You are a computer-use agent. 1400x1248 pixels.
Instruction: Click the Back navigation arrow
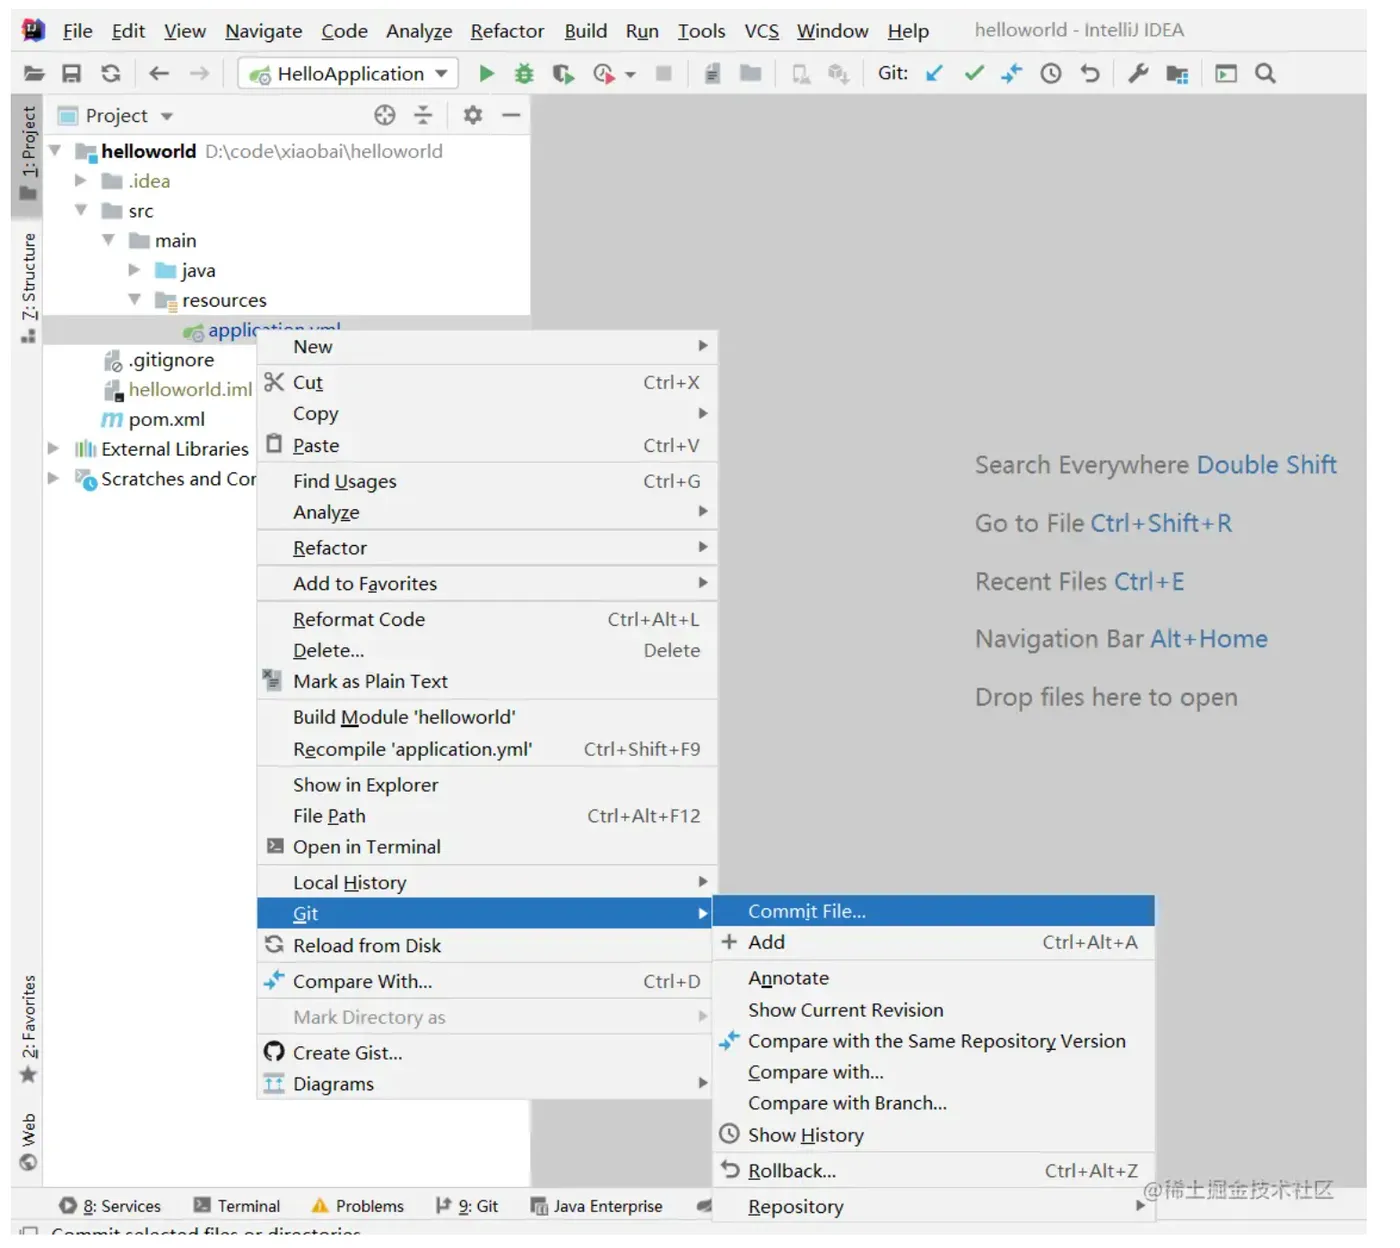tap(159, 74)
